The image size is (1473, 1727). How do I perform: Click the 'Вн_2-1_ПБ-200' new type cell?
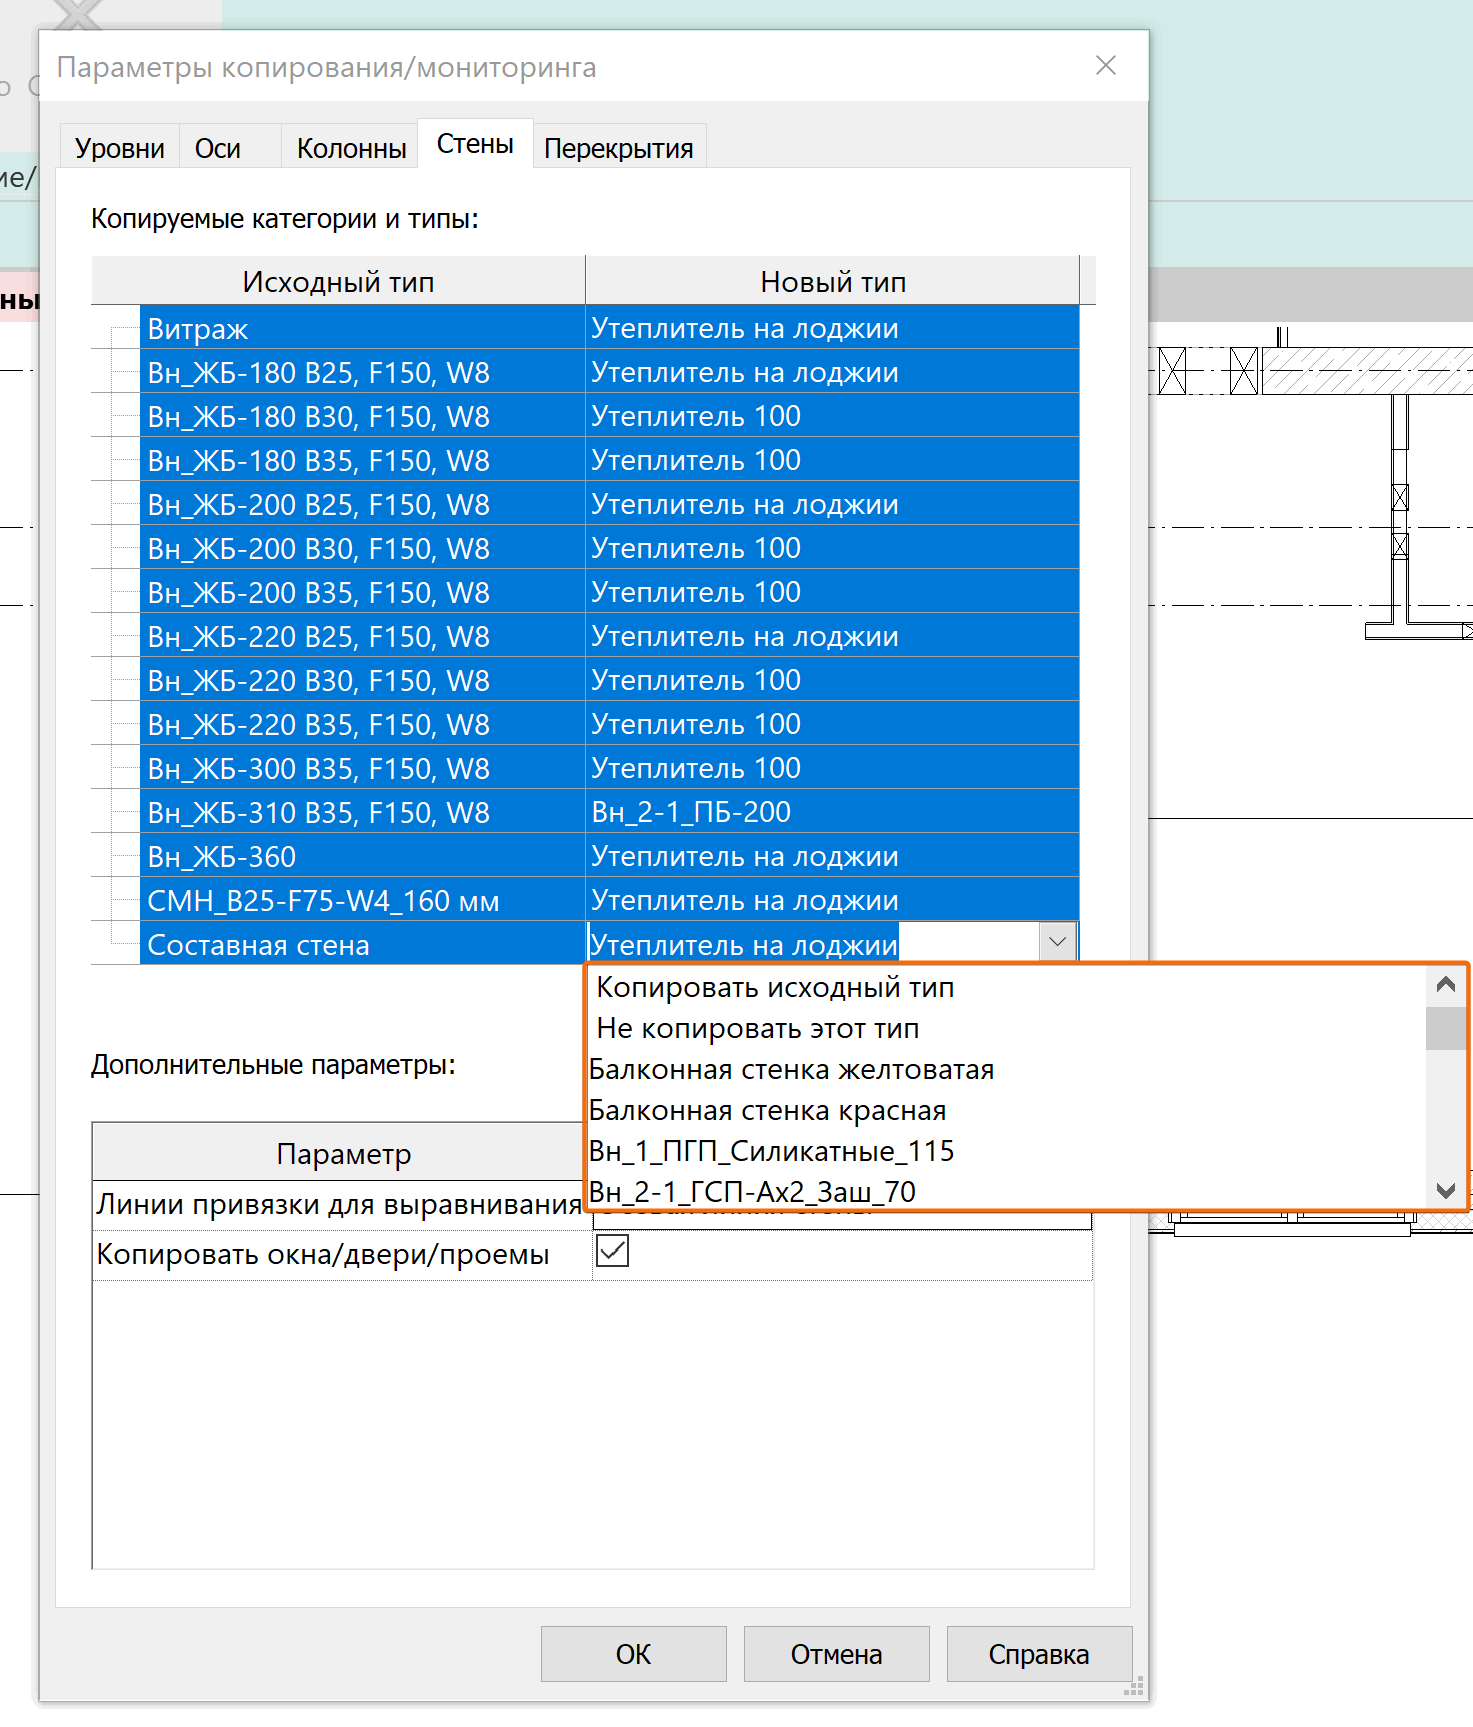click(832, 812)
